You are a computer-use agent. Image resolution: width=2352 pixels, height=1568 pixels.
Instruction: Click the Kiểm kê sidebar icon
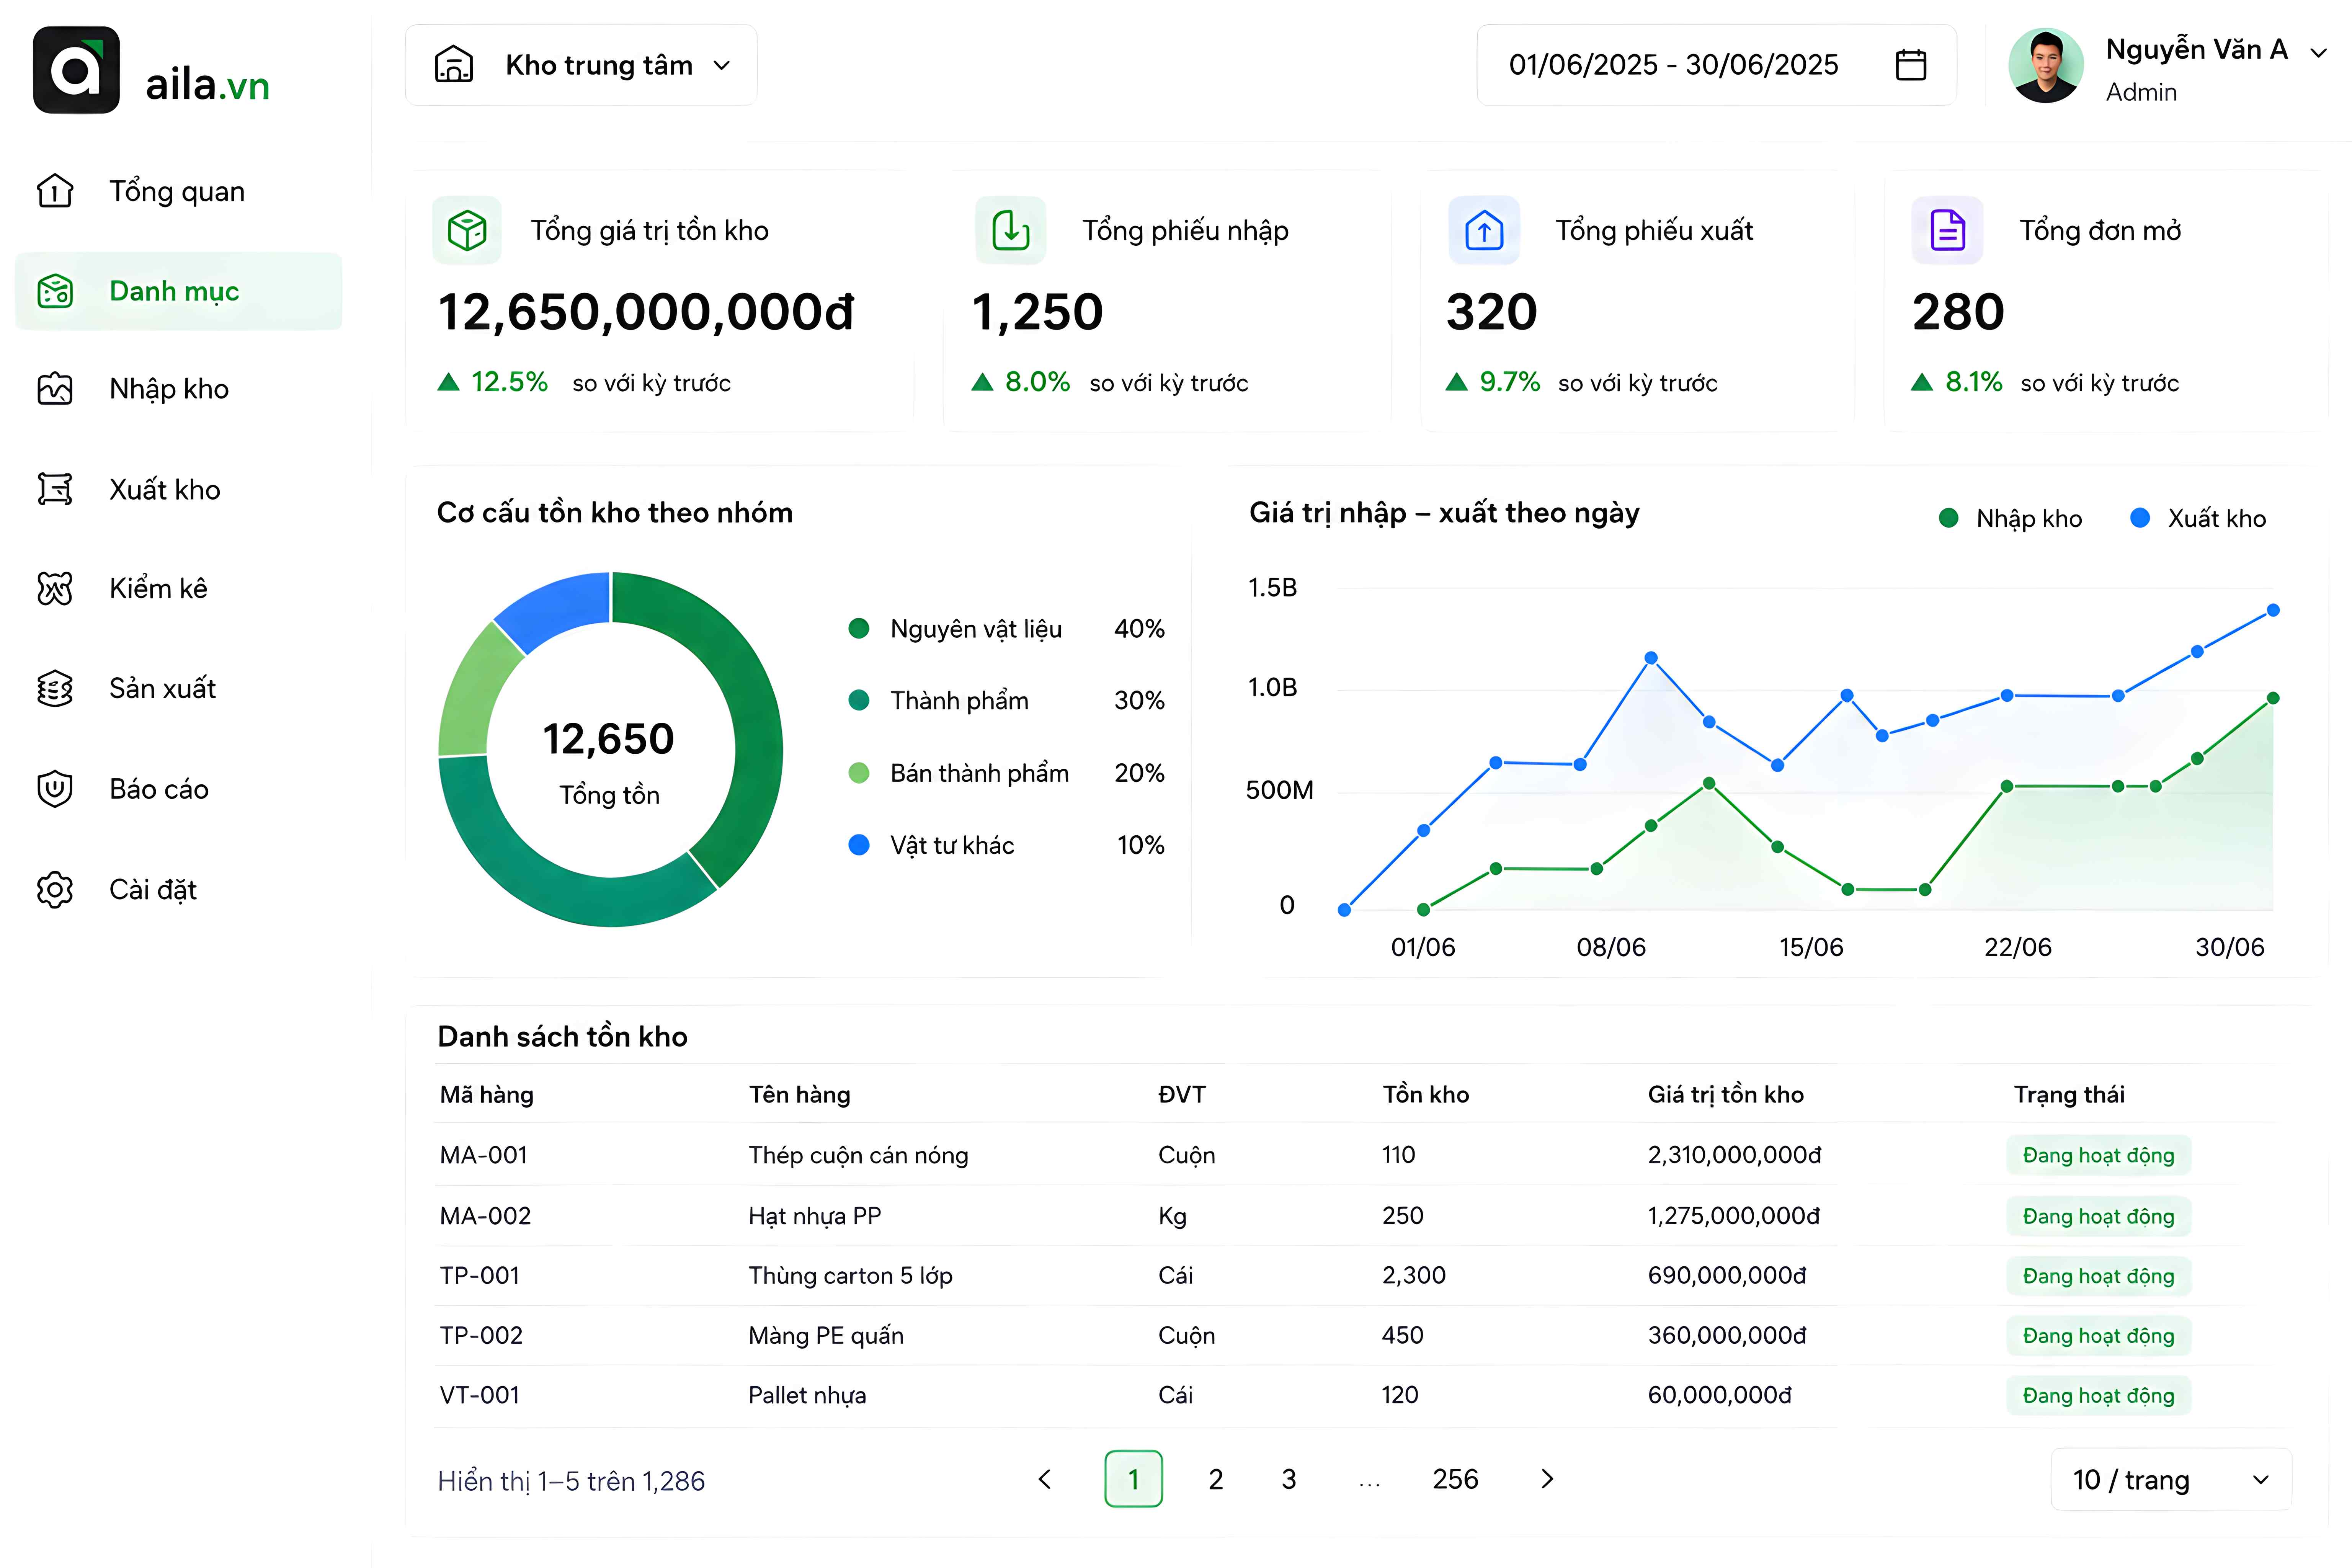(55, 589)
